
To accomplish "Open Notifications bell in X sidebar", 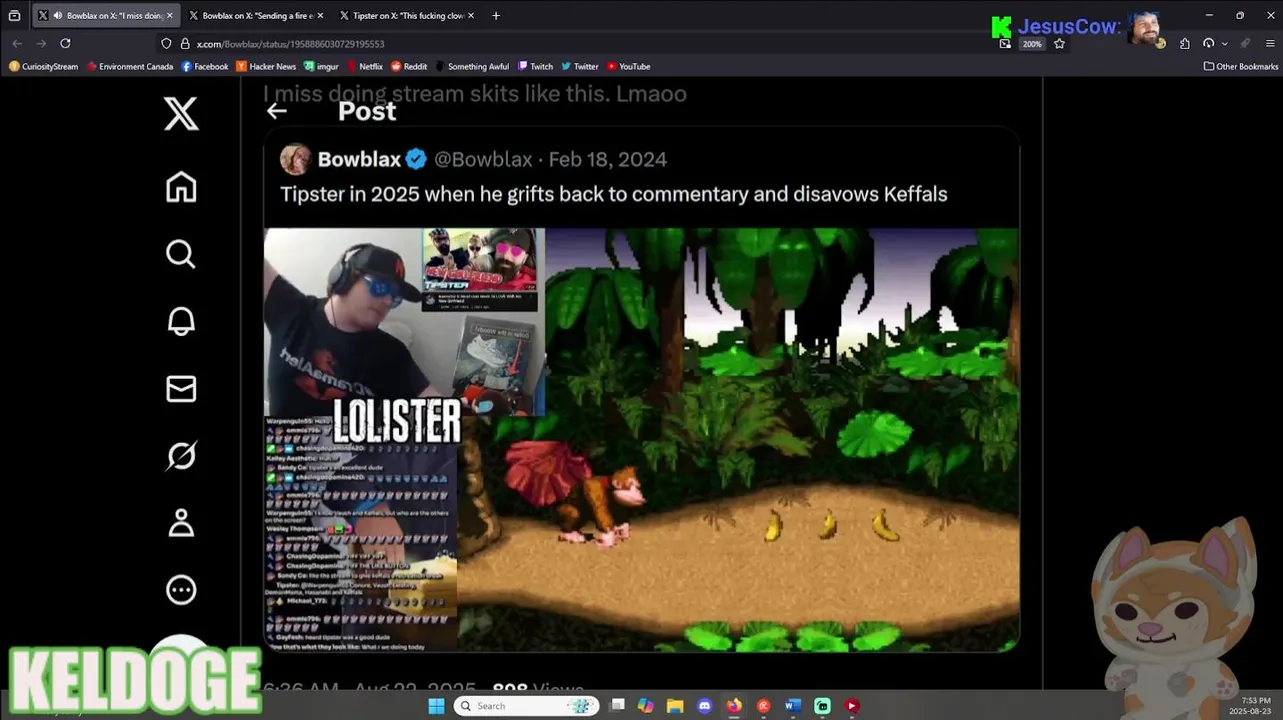I will tap(181, 321).
